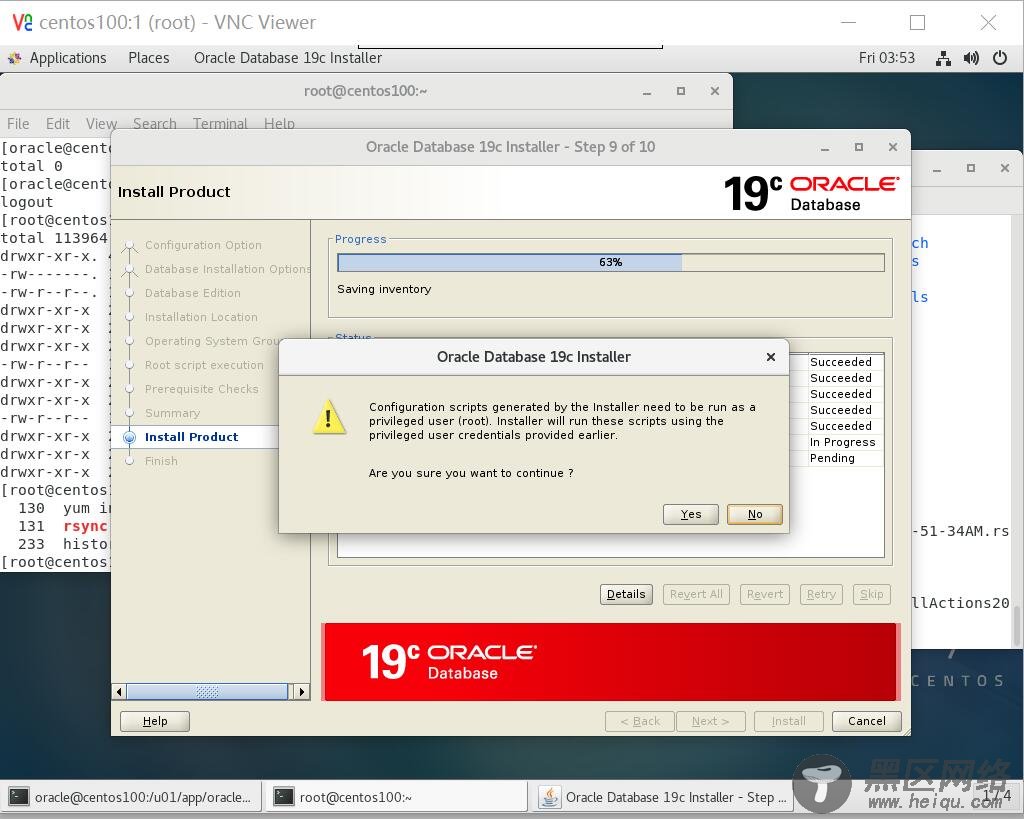The image size is (1024, 819).
Task: Maximize the Oracle installer window
Action: point(859,148)
